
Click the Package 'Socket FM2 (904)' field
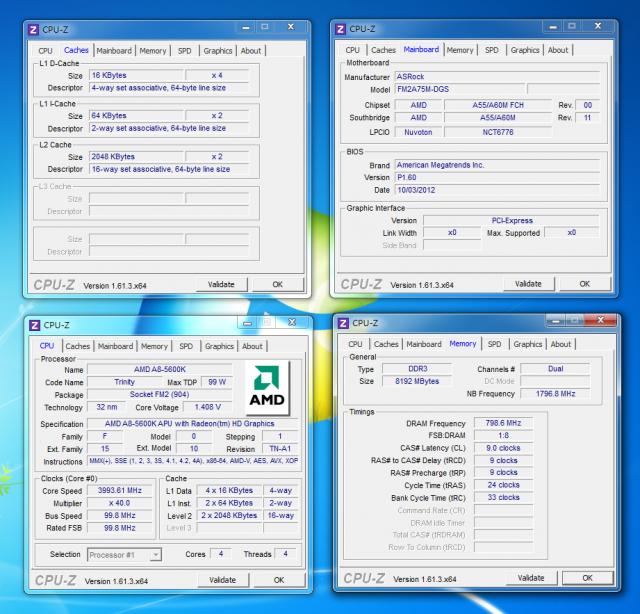click(160, 395)
